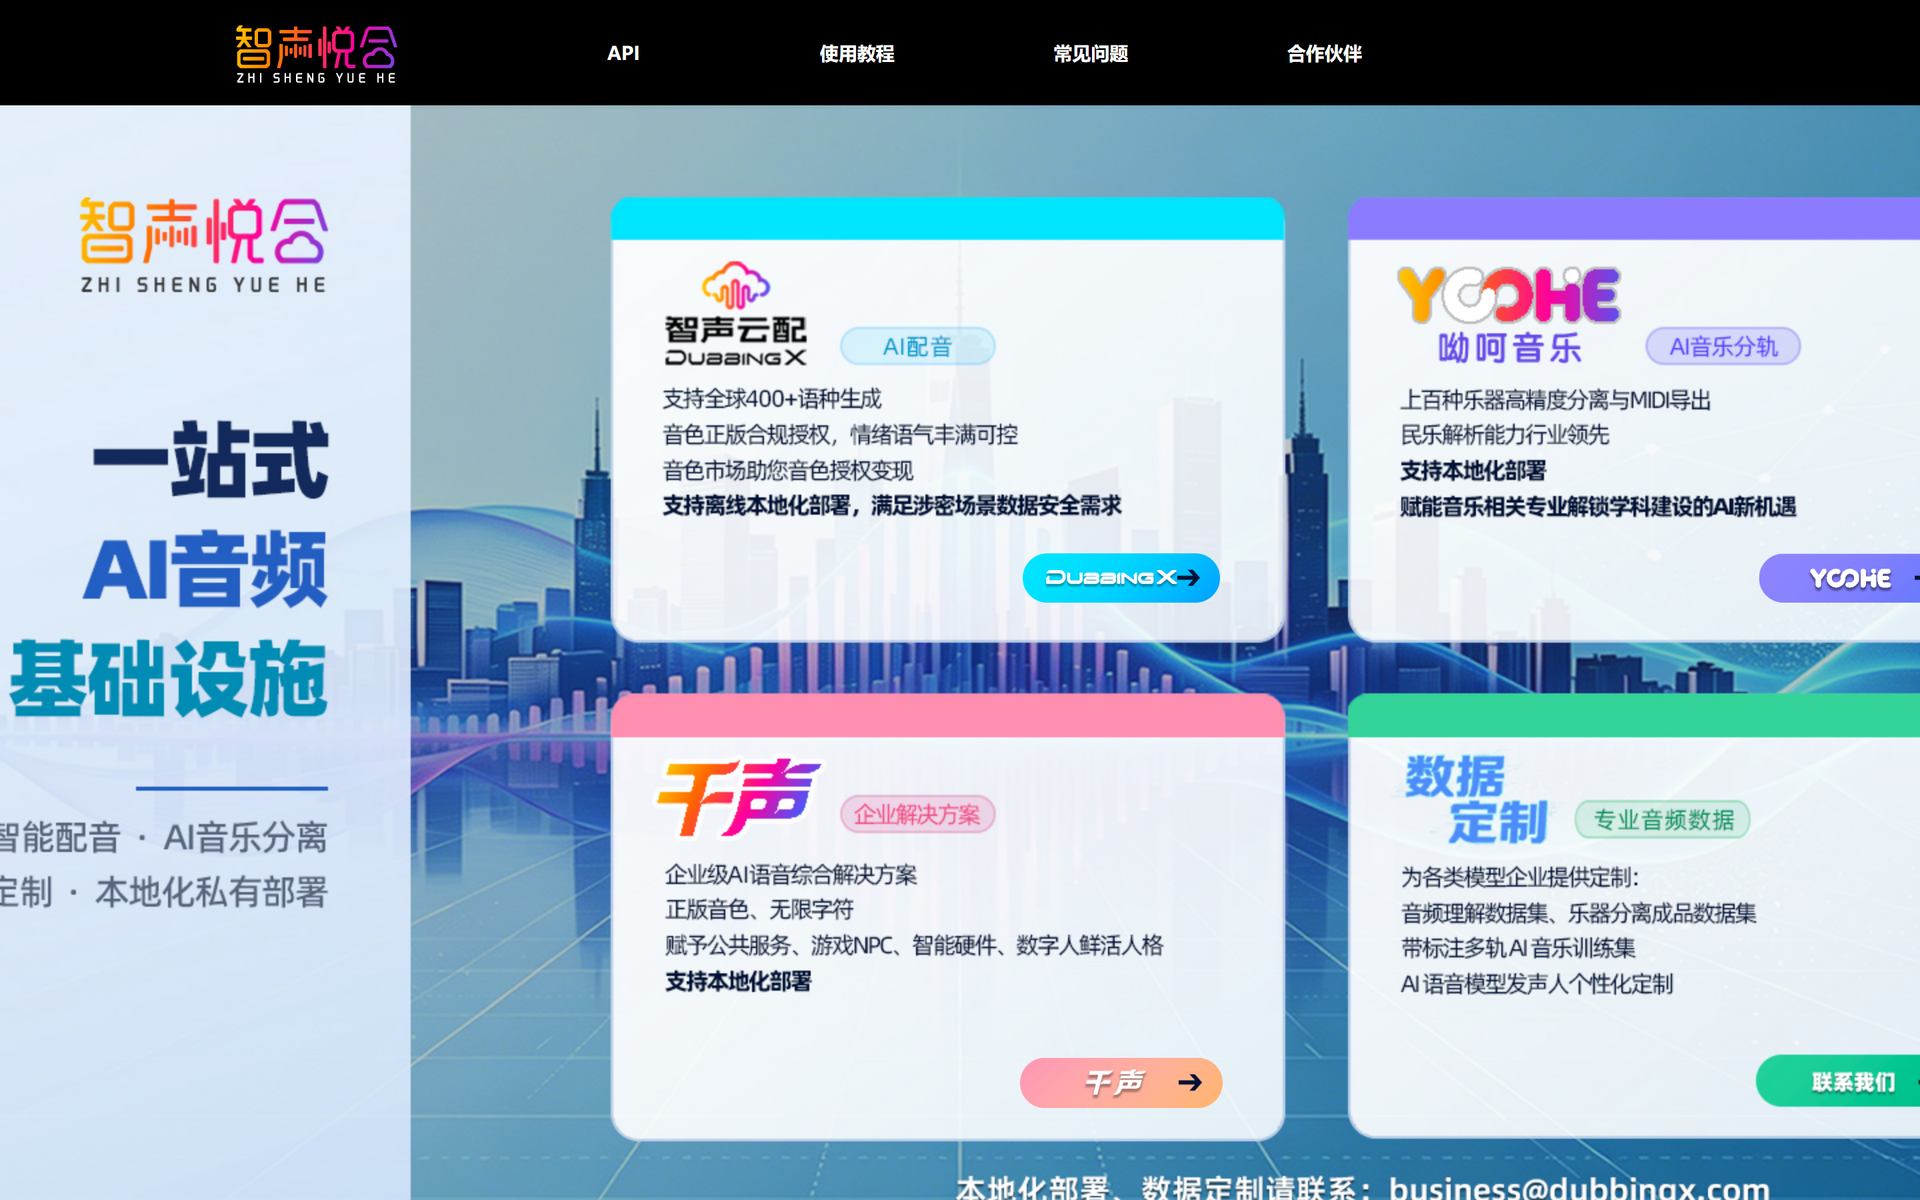
Task: Click the 智声云配 DubbingX cloud logo
Action: point(735,314)
